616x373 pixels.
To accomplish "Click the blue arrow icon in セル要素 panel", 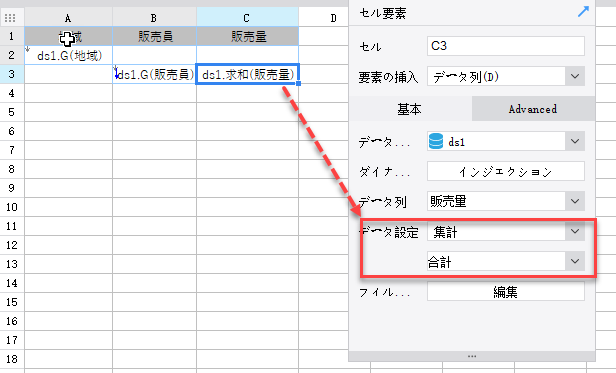I will 583,11.
